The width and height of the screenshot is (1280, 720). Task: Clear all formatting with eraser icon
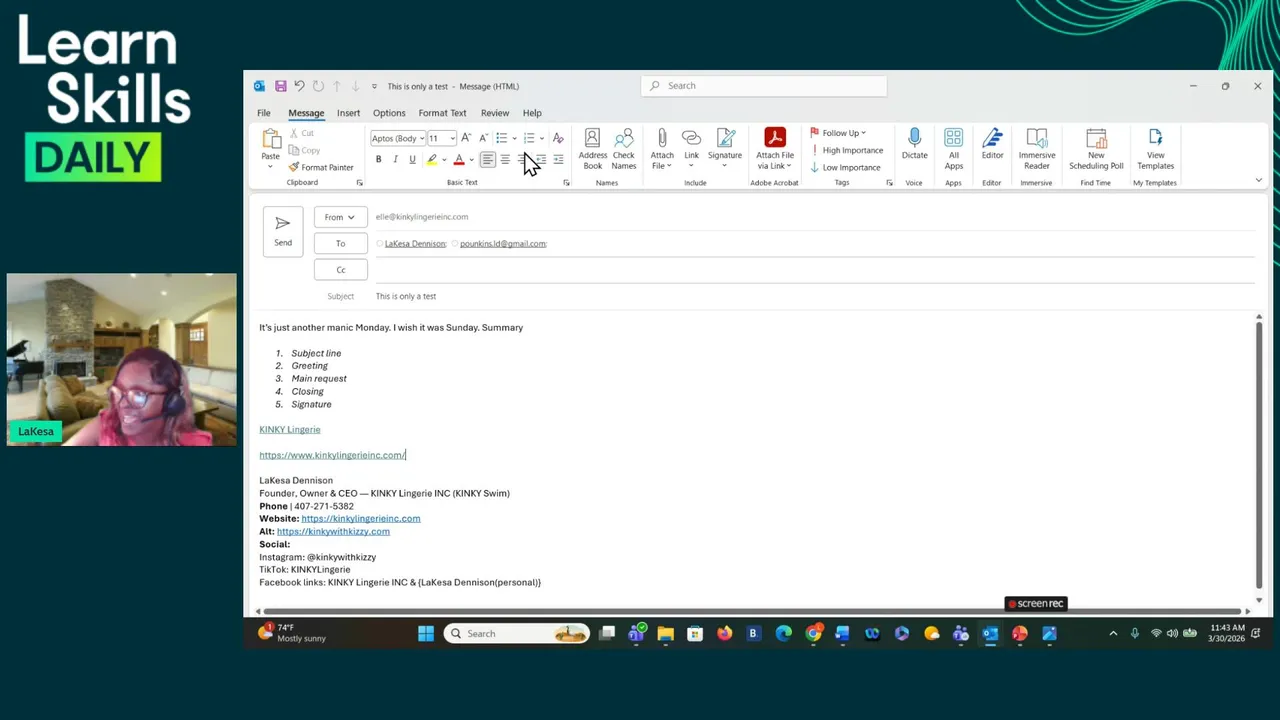(x=558, y=138)
